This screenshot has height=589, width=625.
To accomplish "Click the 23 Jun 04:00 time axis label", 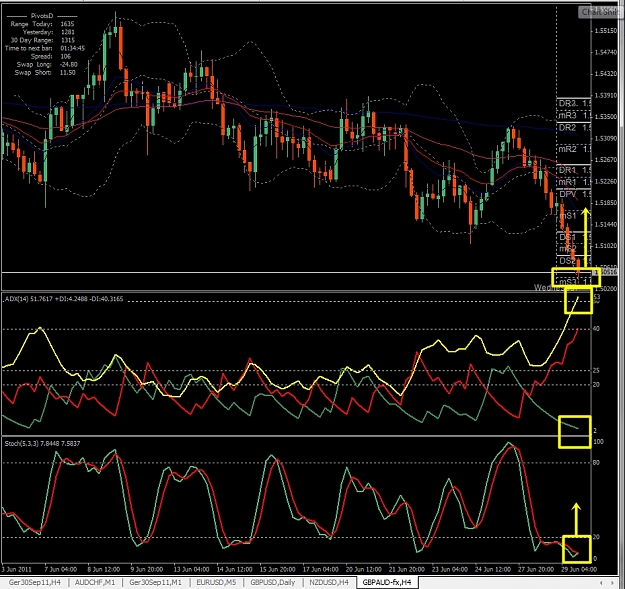I will pos(450,569).
